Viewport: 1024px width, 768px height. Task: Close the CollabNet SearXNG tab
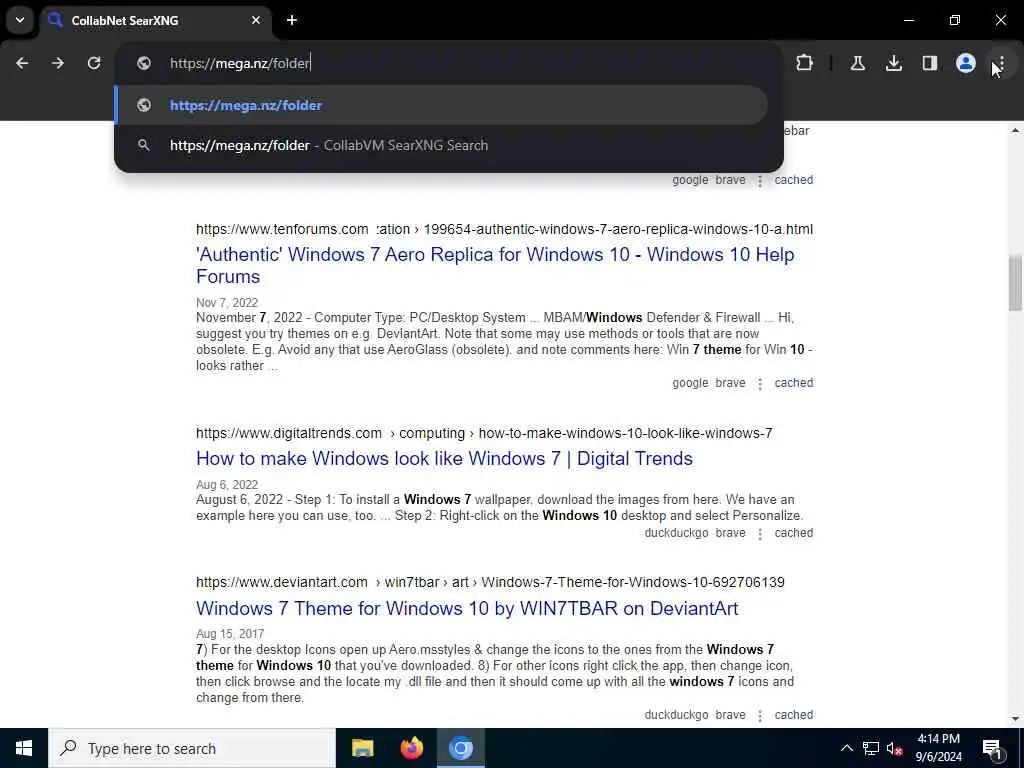256,20
